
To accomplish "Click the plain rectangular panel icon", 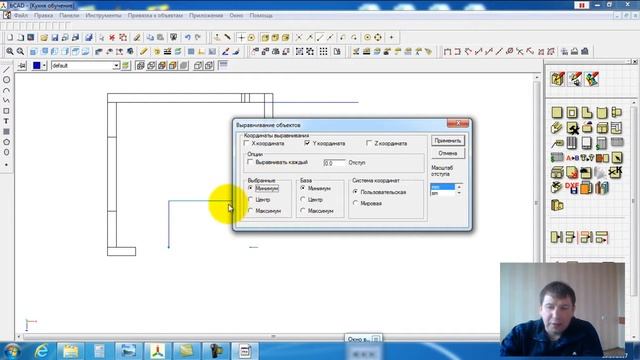I will (557, 113).
